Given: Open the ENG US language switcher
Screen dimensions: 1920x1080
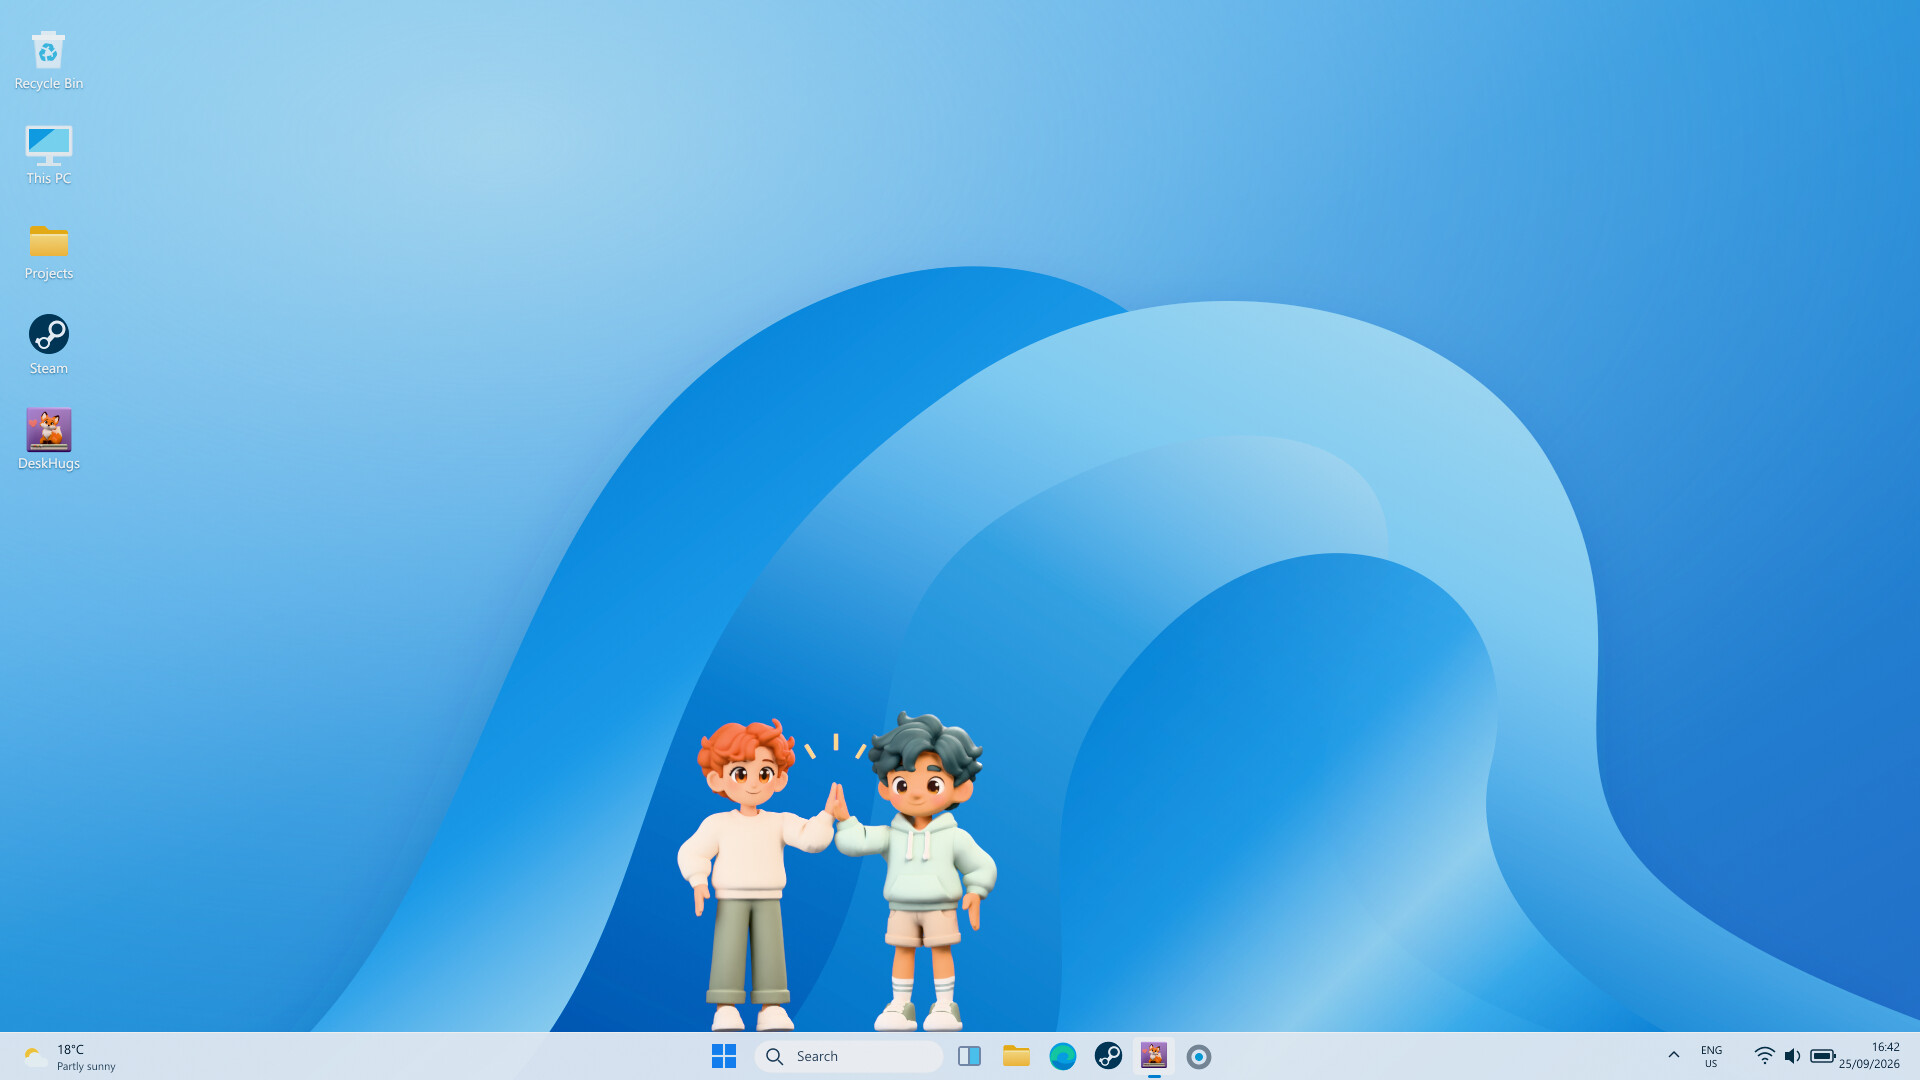Looking at the screenshot, I should (x=1711, y=1056).
